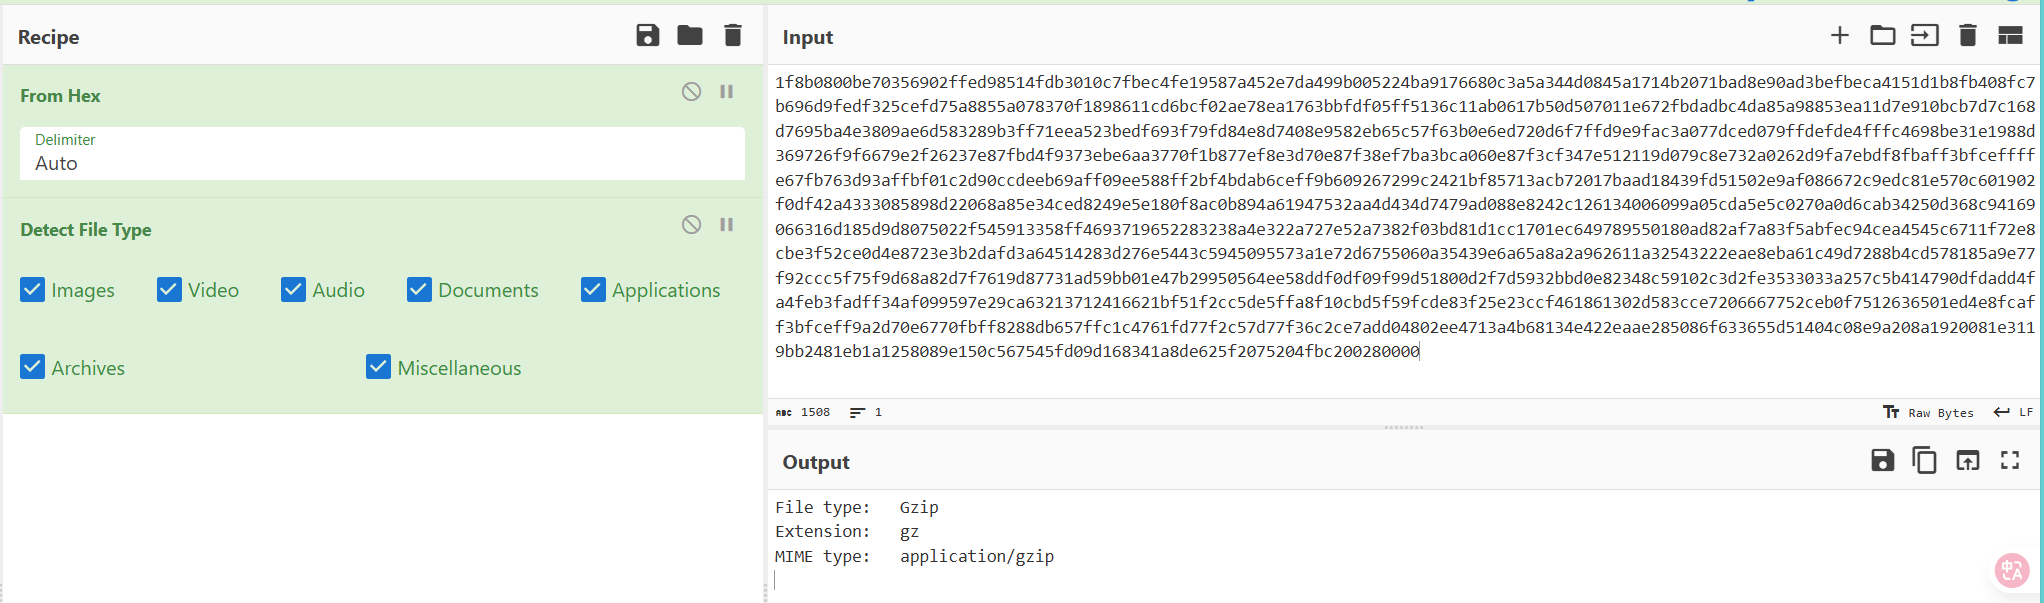Clear the recipe with the trash icon

click(x=733, y=36)
